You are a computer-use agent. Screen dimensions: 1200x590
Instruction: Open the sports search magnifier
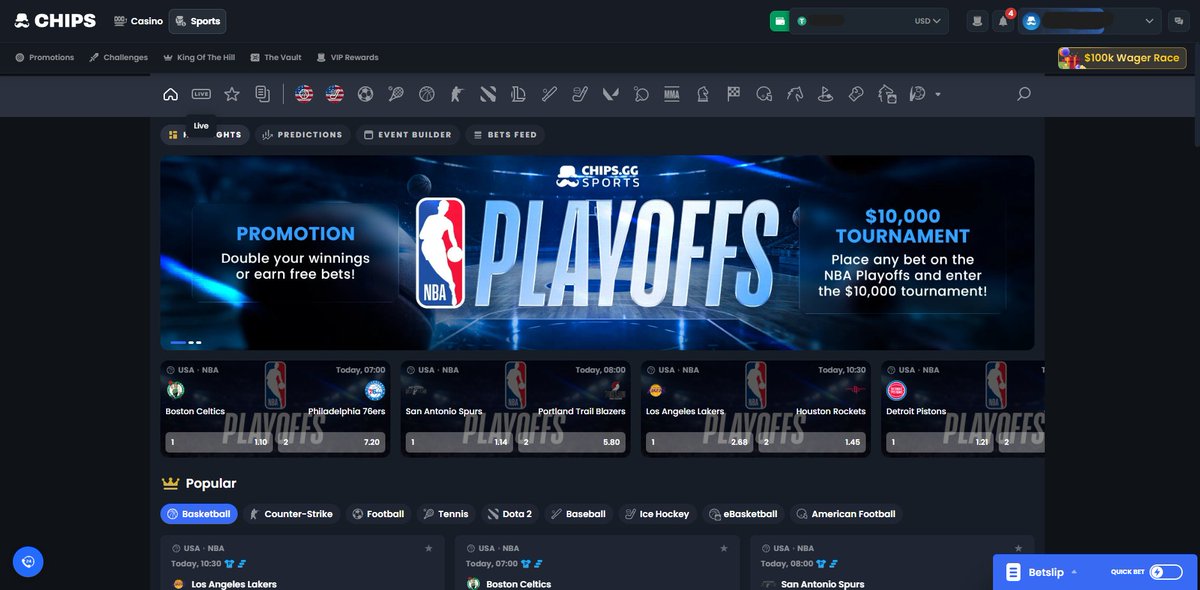point(1023,94)
